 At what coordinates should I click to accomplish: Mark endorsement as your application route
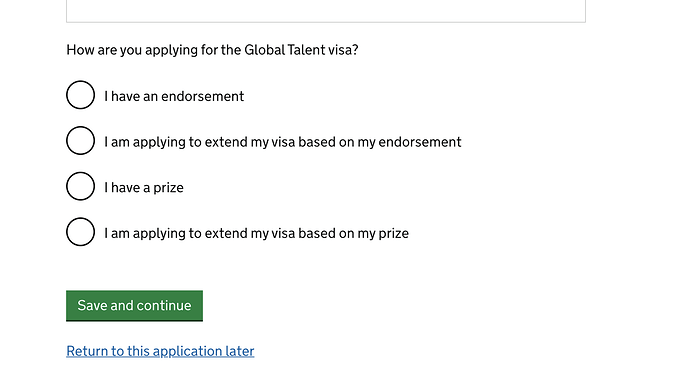[81, 95]
